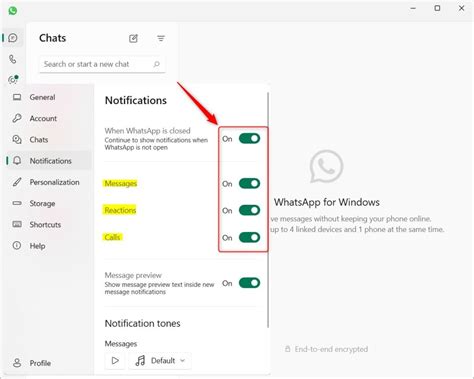Screen dimensions: 474x379
Task: Click the 'Message preview' label
Action: click(133, 275)
